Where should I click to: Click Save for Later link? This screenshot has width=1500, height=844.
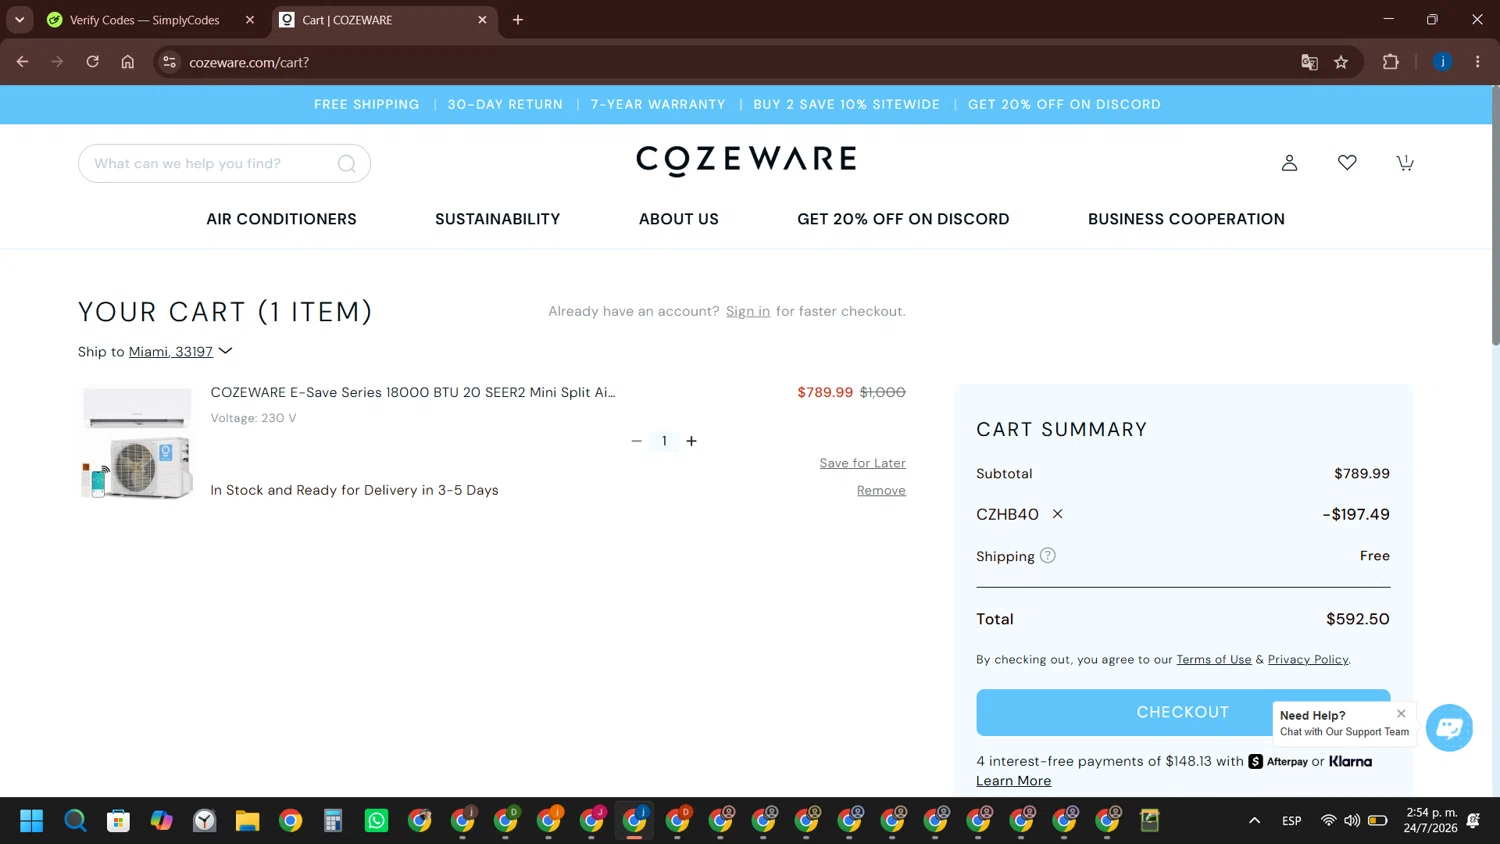[x=862, y=463]
